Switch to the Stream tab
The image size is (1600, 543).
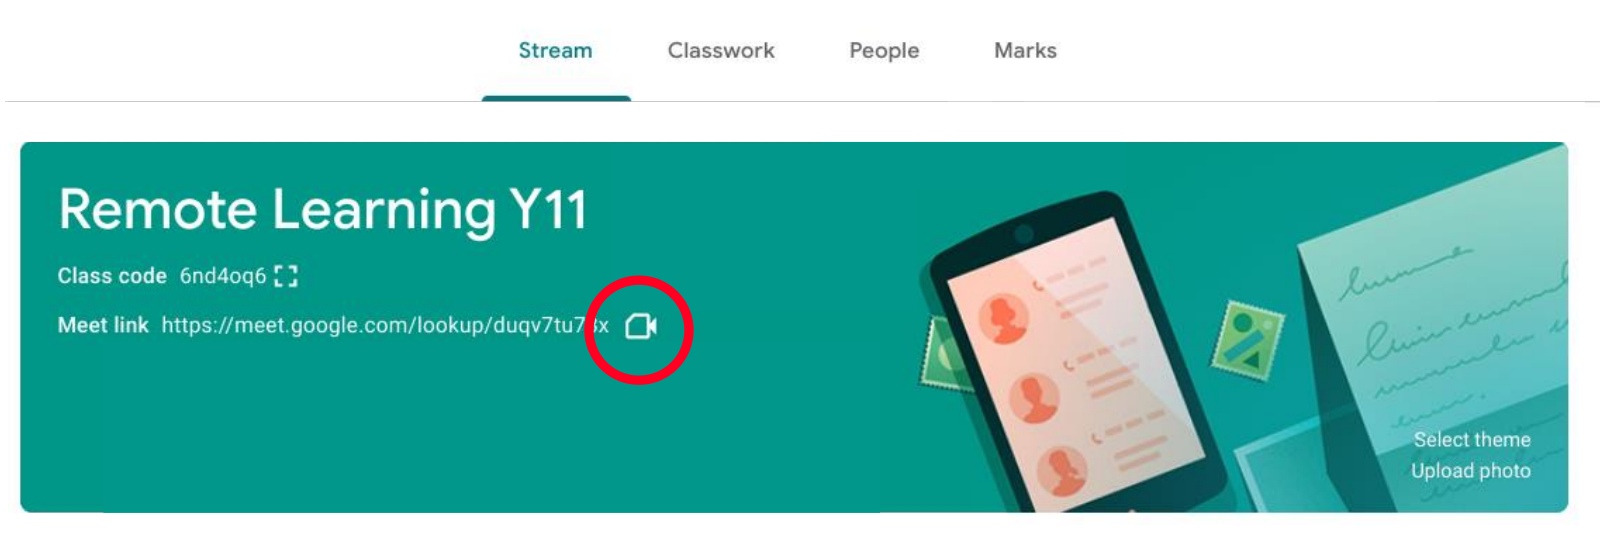(555, 50)
